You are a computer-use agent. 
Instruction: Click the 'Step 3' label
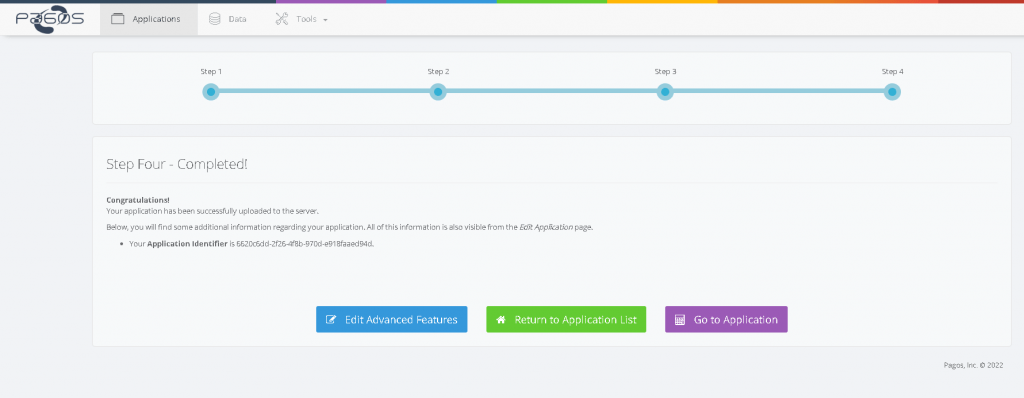point(665,72)
